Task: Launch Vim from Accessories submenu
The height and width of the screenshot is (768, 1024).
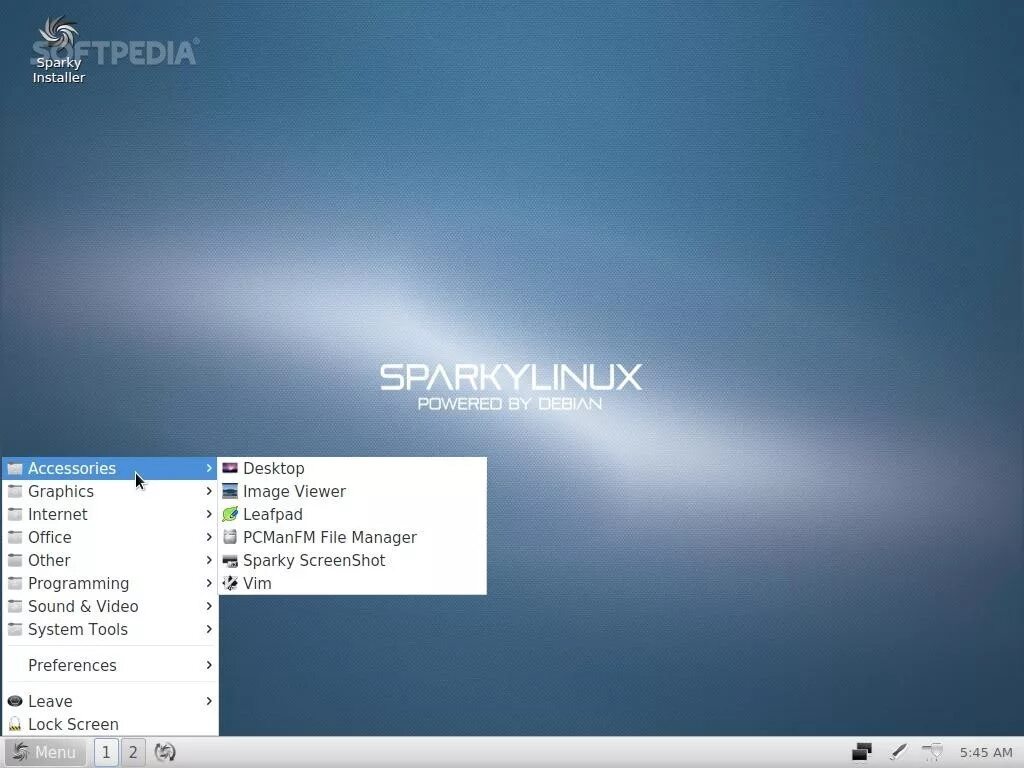Action: click(x=352, y=583)
